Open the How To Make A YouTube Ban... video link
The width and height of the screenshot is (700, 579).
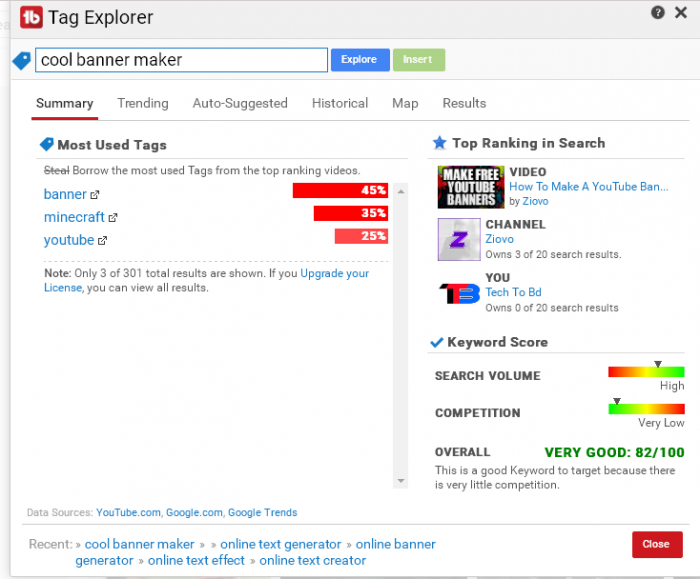pyautogui.click(x=589, y=187)
